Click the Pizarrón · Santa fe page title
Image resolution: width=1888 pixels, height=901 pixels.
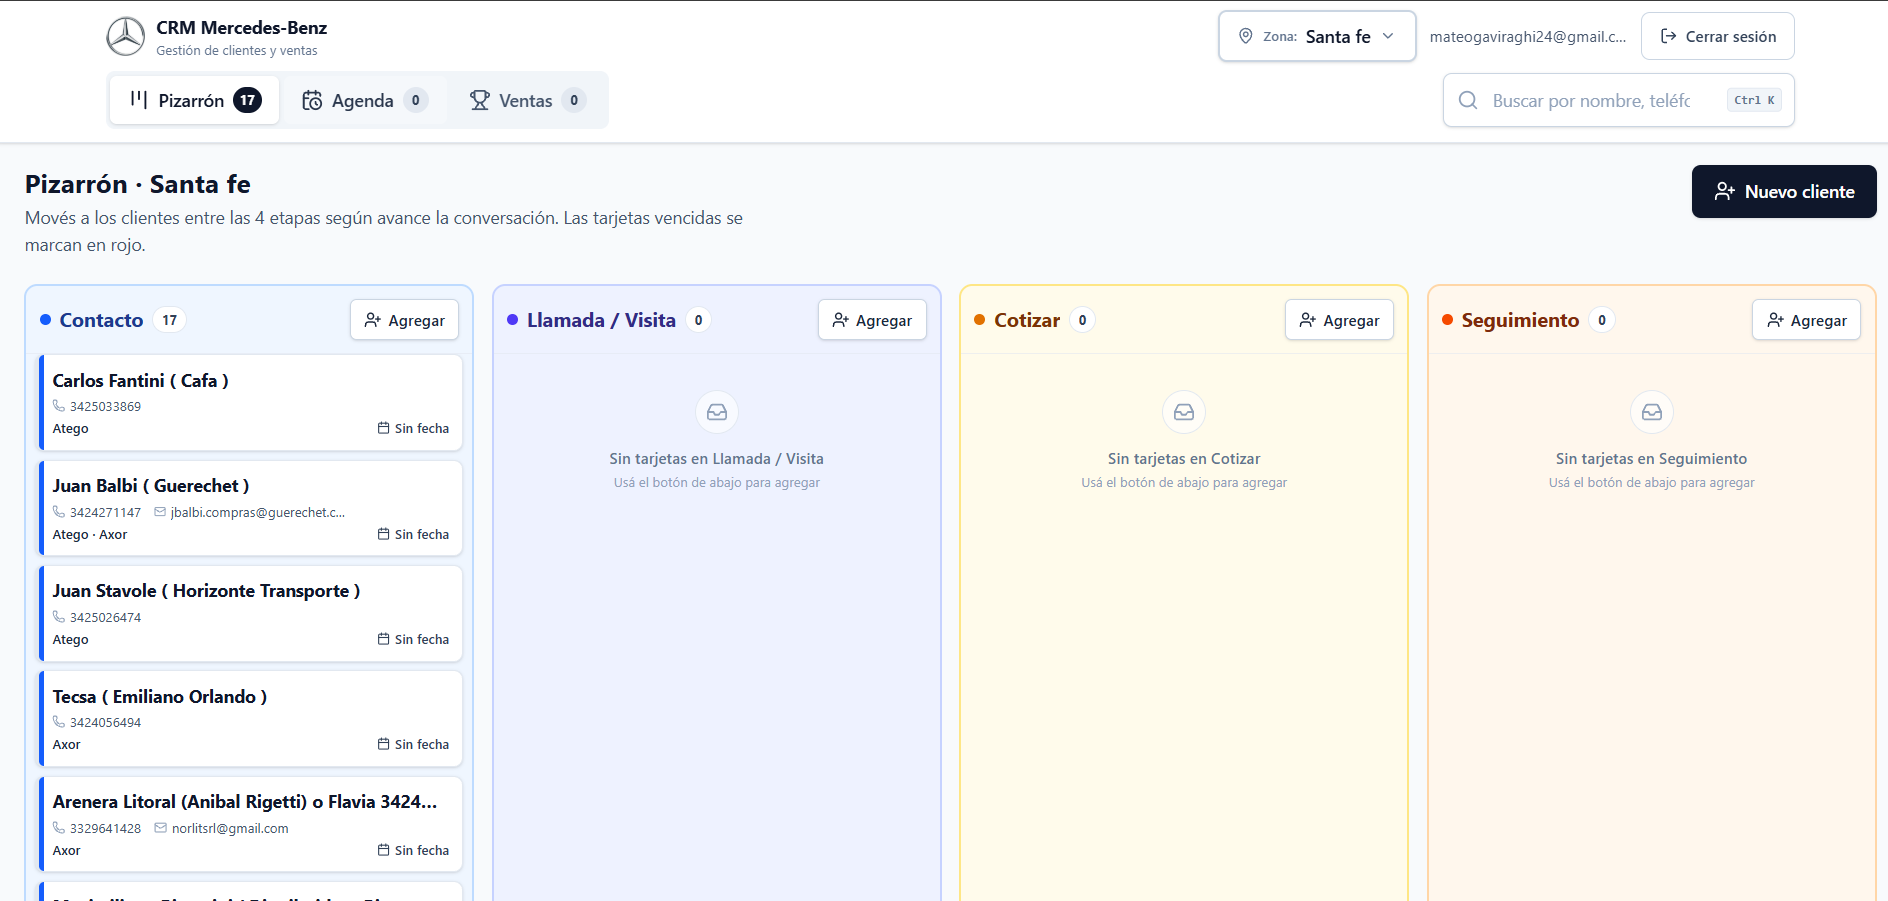click(138, 184)
